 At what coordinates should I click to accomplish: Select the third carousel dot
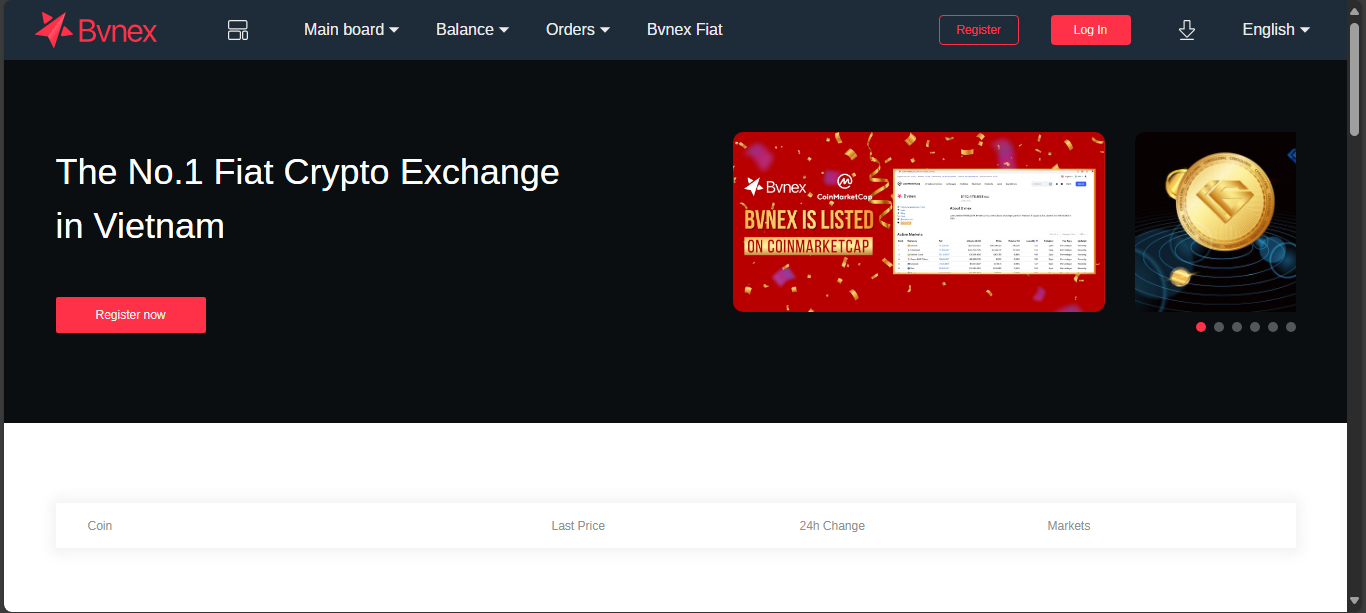[1237, 327]
